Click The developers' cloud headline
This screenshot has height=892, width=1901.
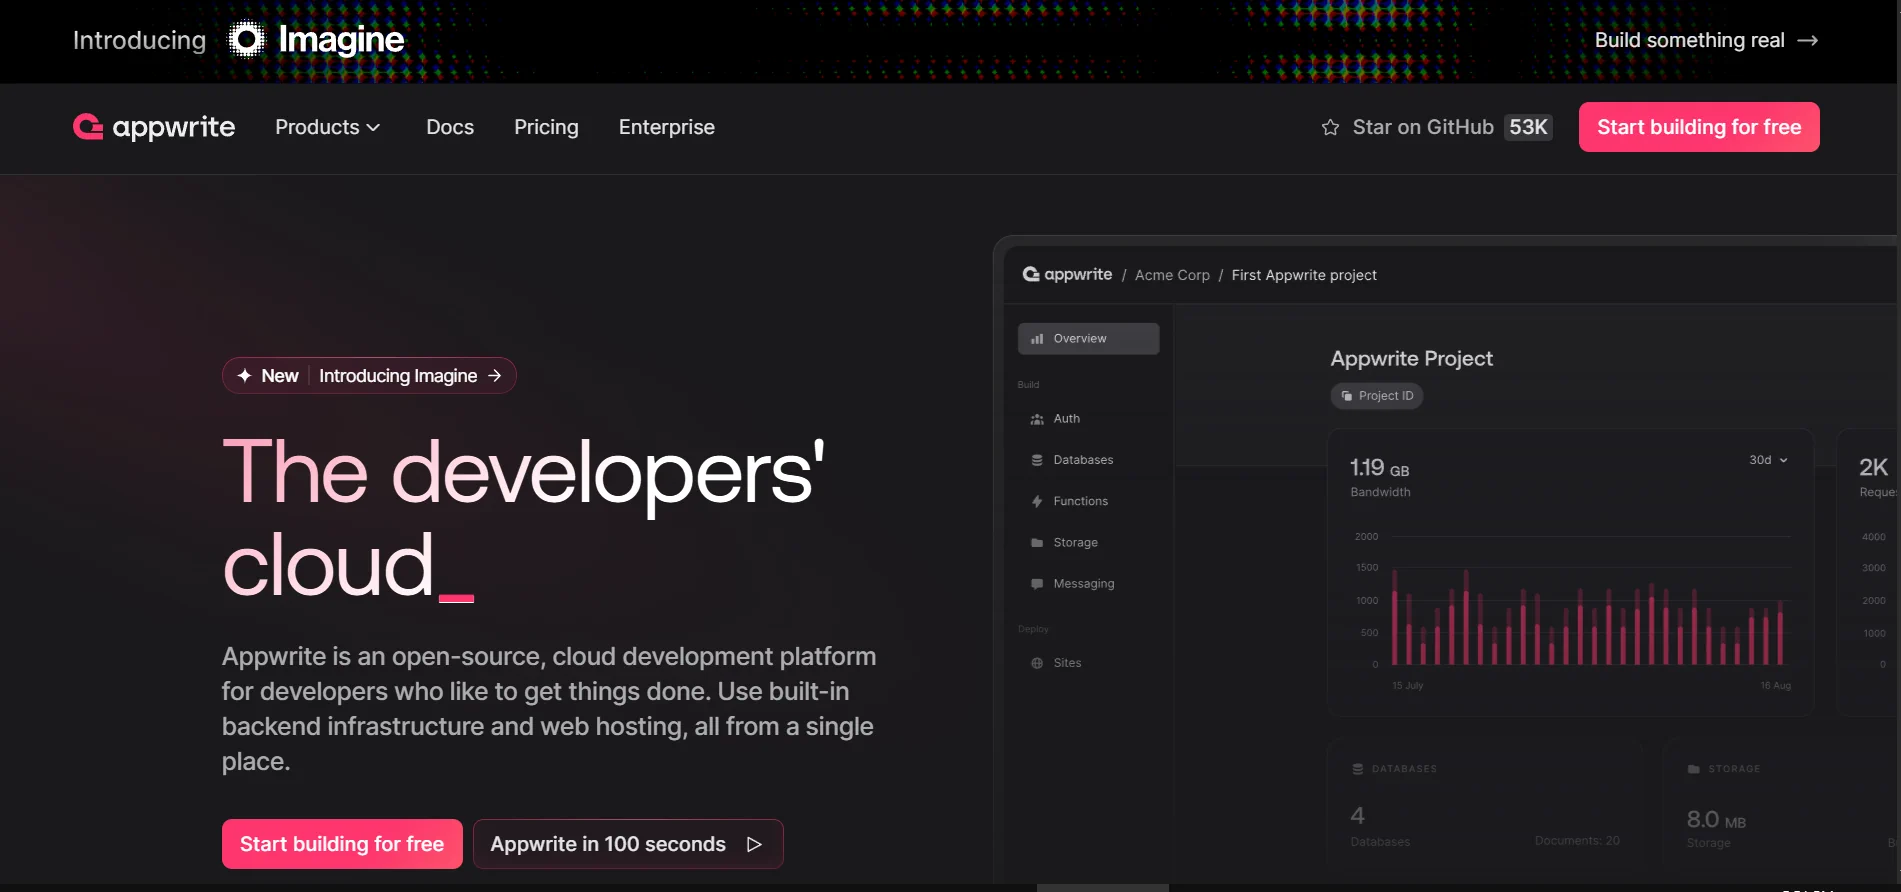point(523,518)
